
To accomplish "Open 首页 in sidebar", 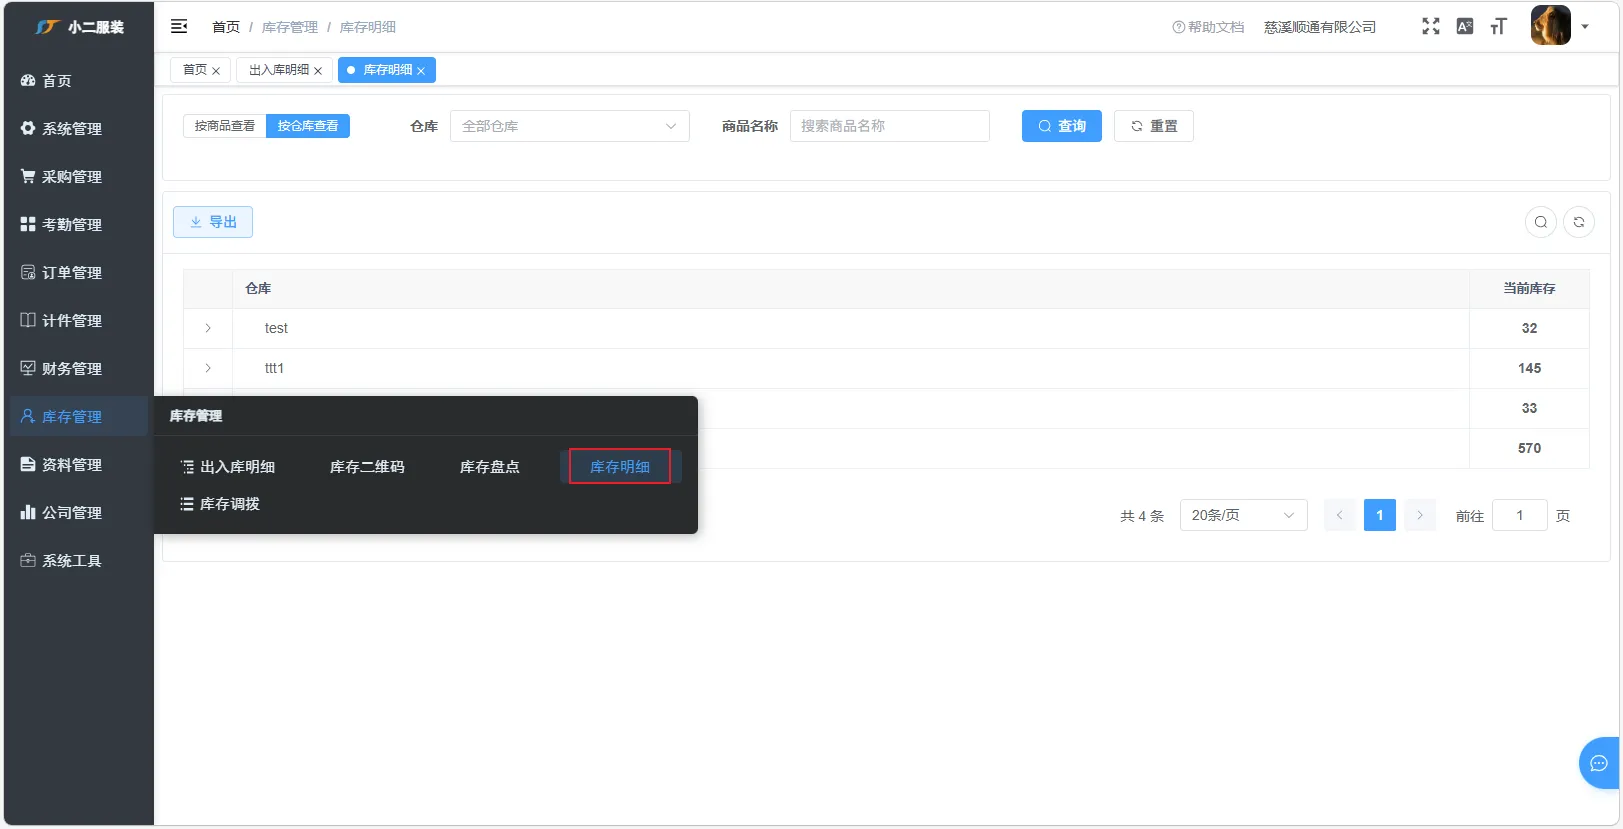I will pyautogui.click(x=79, y=80).
